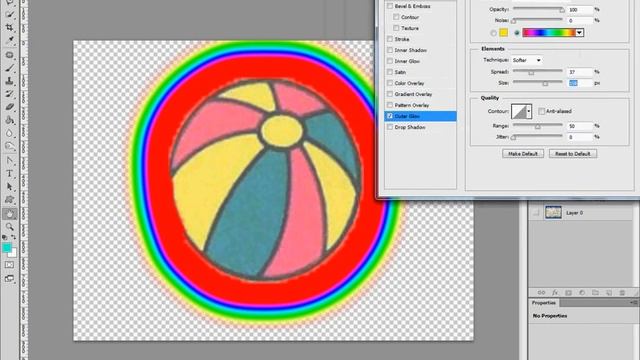640x360 pixels.
Task: Select the Quick Selection tool
Action: pos(10,14)
